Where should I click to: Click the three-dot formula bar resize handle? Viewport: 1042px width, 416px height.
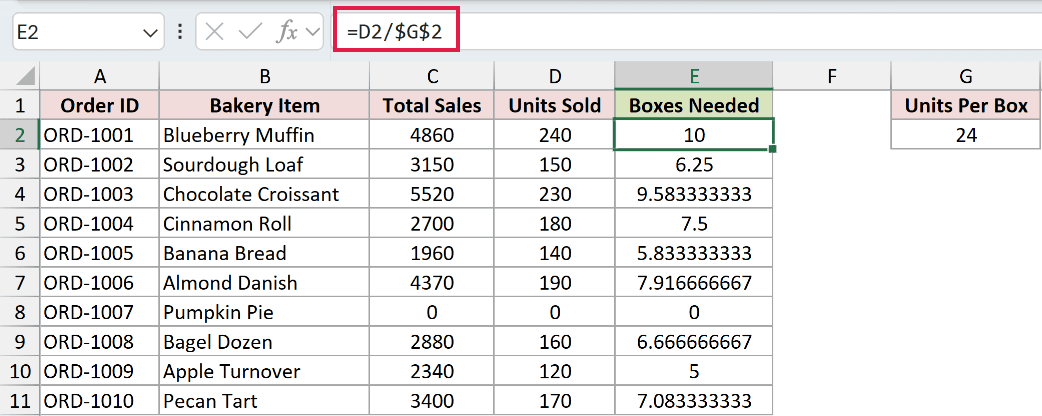(x=179, y=32)
